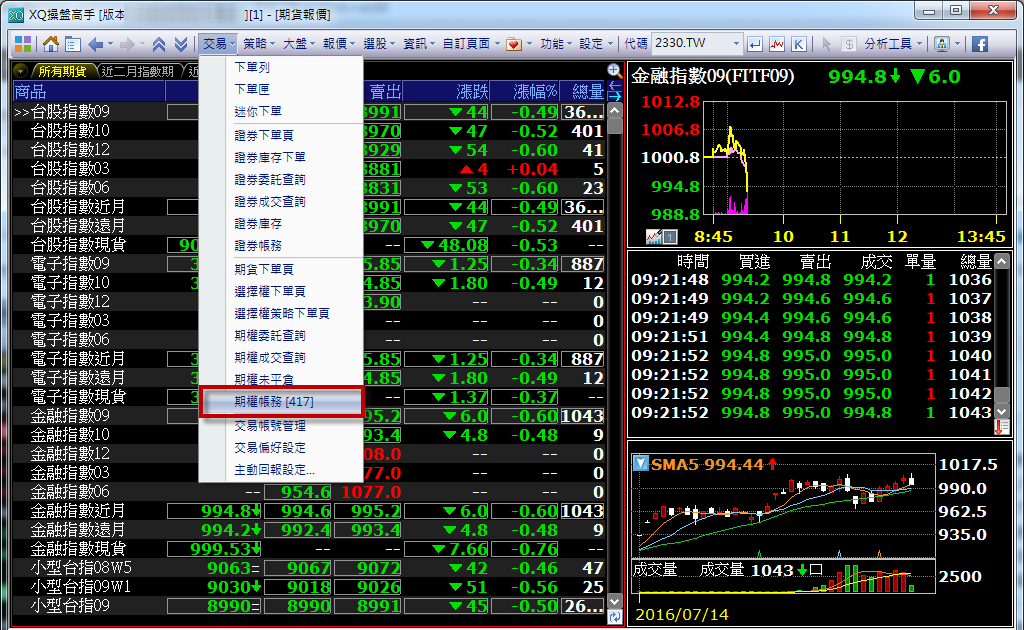Open the SMA5 indicator dropdown triangle

pyautogui.click(x=640, y=464)
